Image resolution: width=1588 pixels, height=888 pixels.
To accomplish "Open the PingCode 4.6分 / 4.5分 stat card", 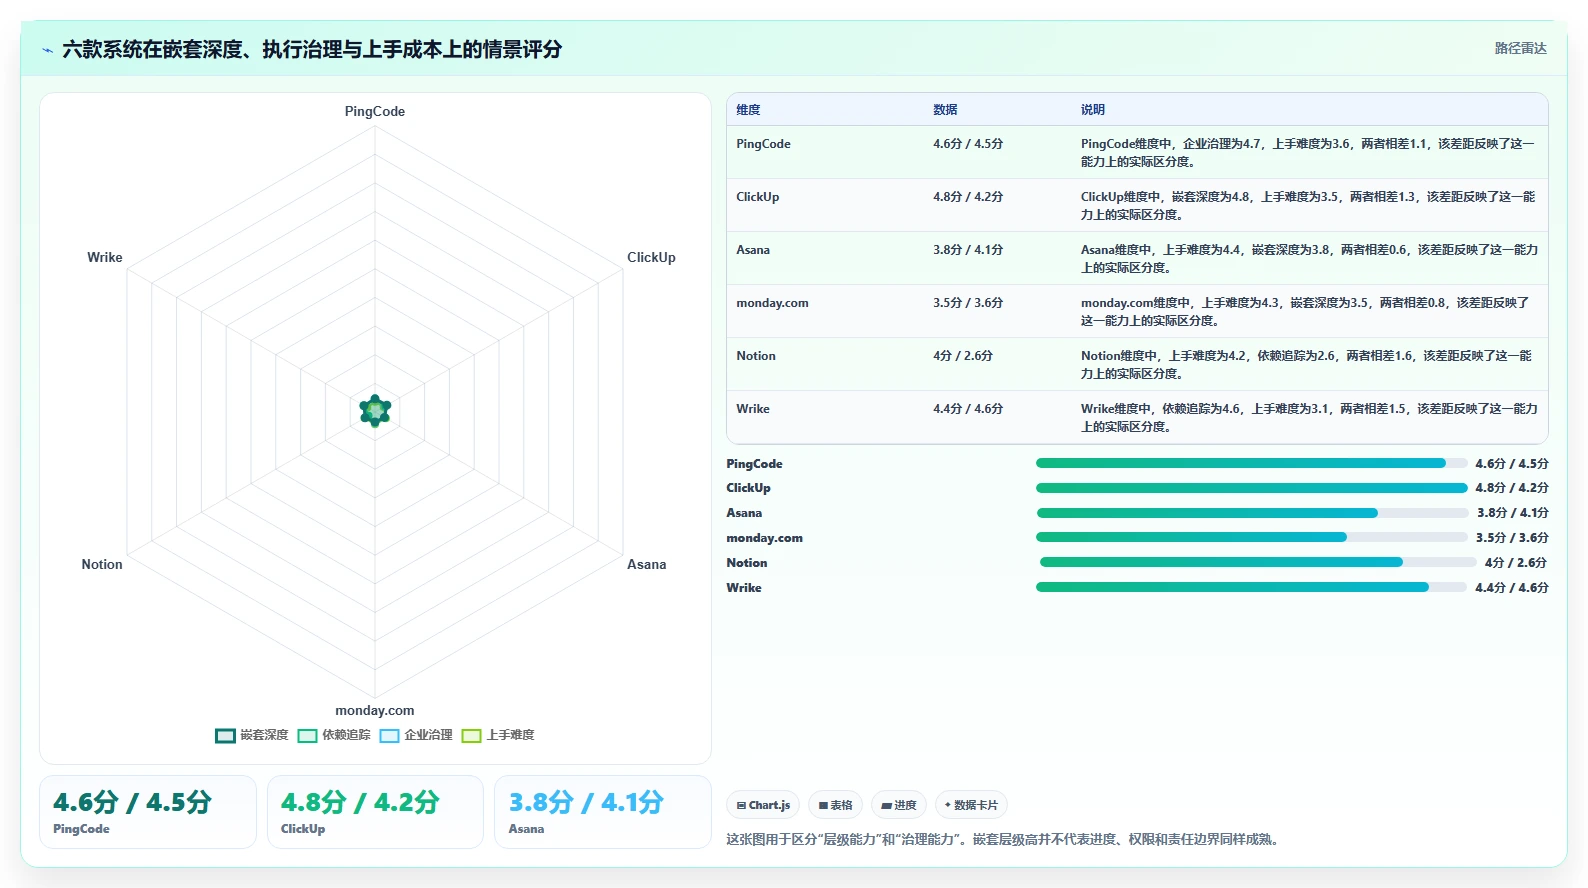I will tap(148, 812).
